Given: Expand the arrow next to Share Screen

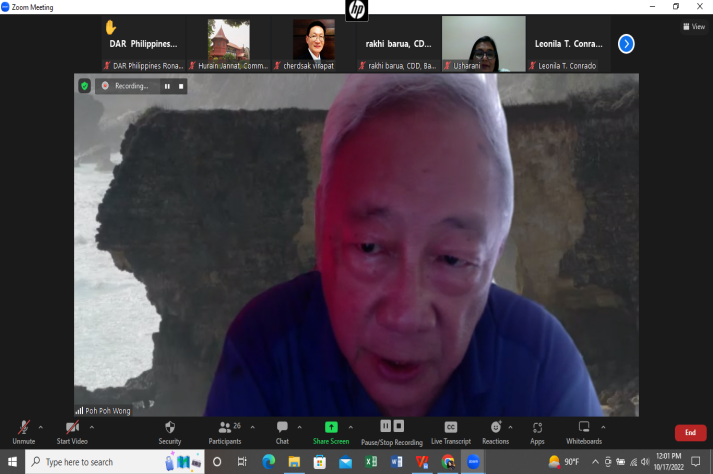Looking at the screenshot, I should point(350,426).
